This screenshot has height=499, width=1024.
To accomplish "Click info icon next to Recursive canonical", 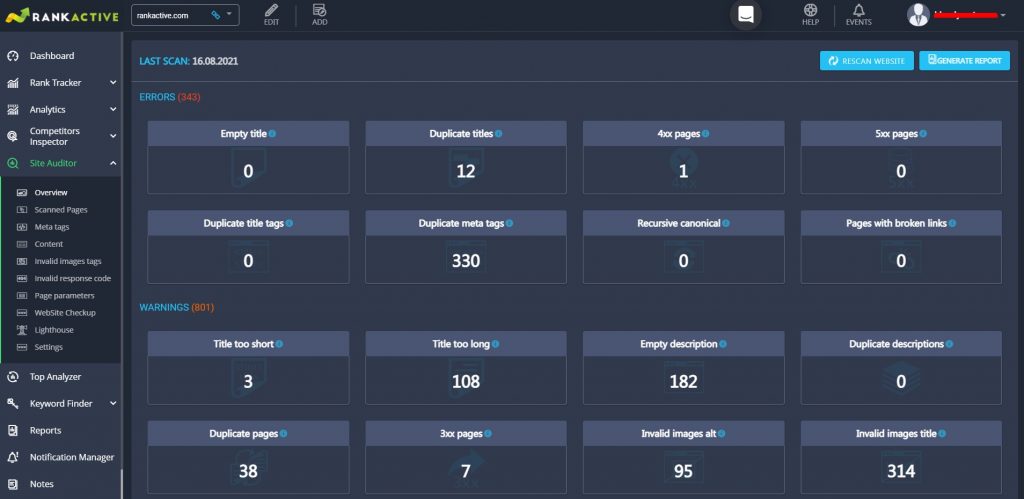I will [726, 223].
